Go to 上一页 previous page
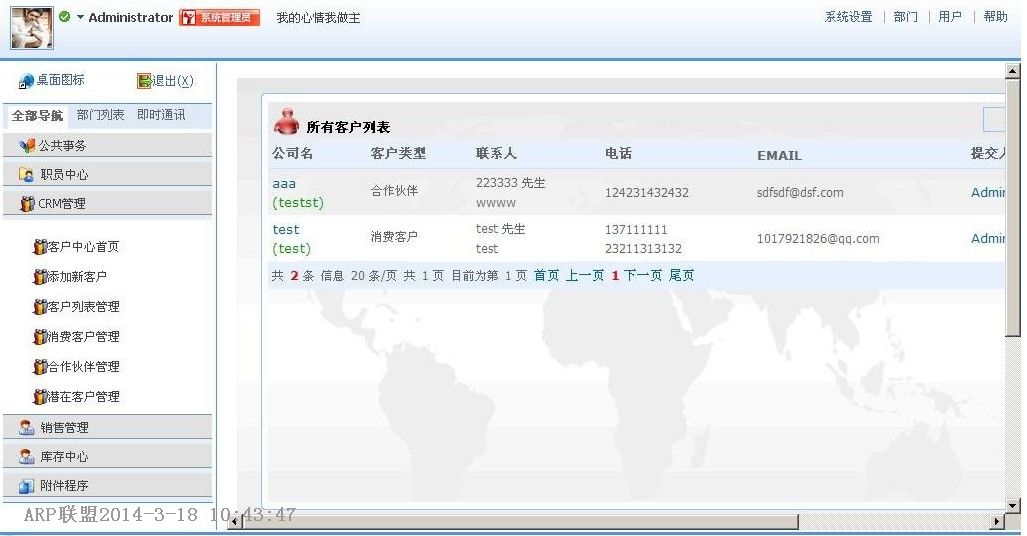This screenshot has width=1027, height=536. pos(585,276)
